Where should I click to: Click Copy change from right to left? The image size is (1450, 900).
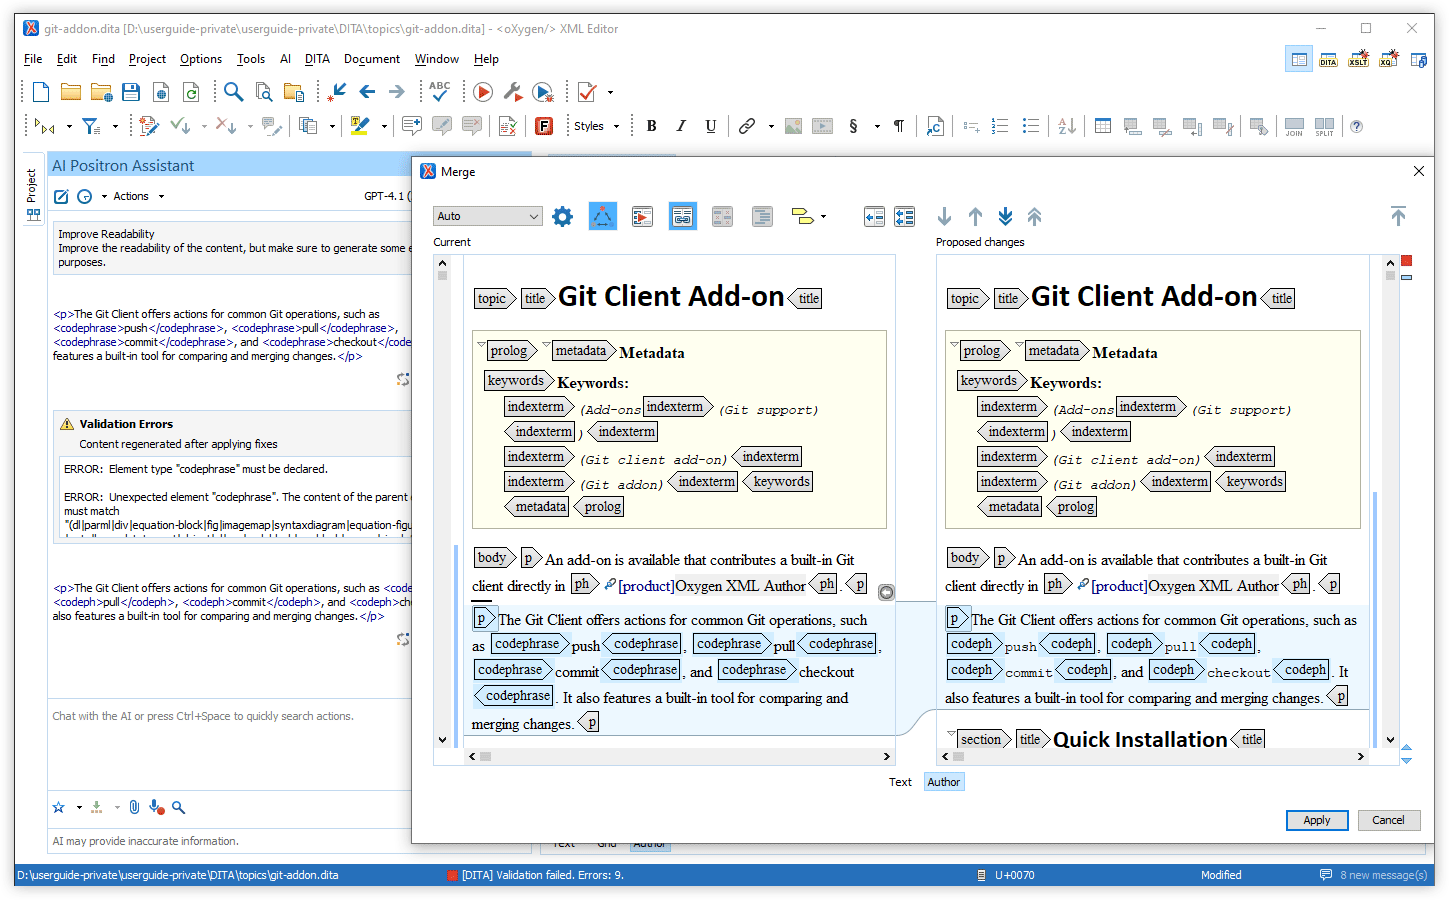[874, 216]
